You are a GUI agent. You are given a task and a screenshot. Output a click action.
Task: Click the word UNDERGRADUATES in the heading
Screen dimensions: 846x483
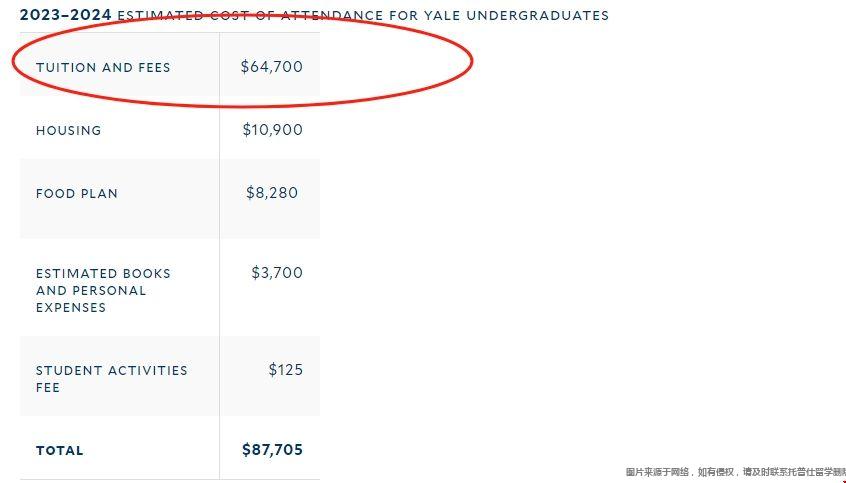point(537,16)
